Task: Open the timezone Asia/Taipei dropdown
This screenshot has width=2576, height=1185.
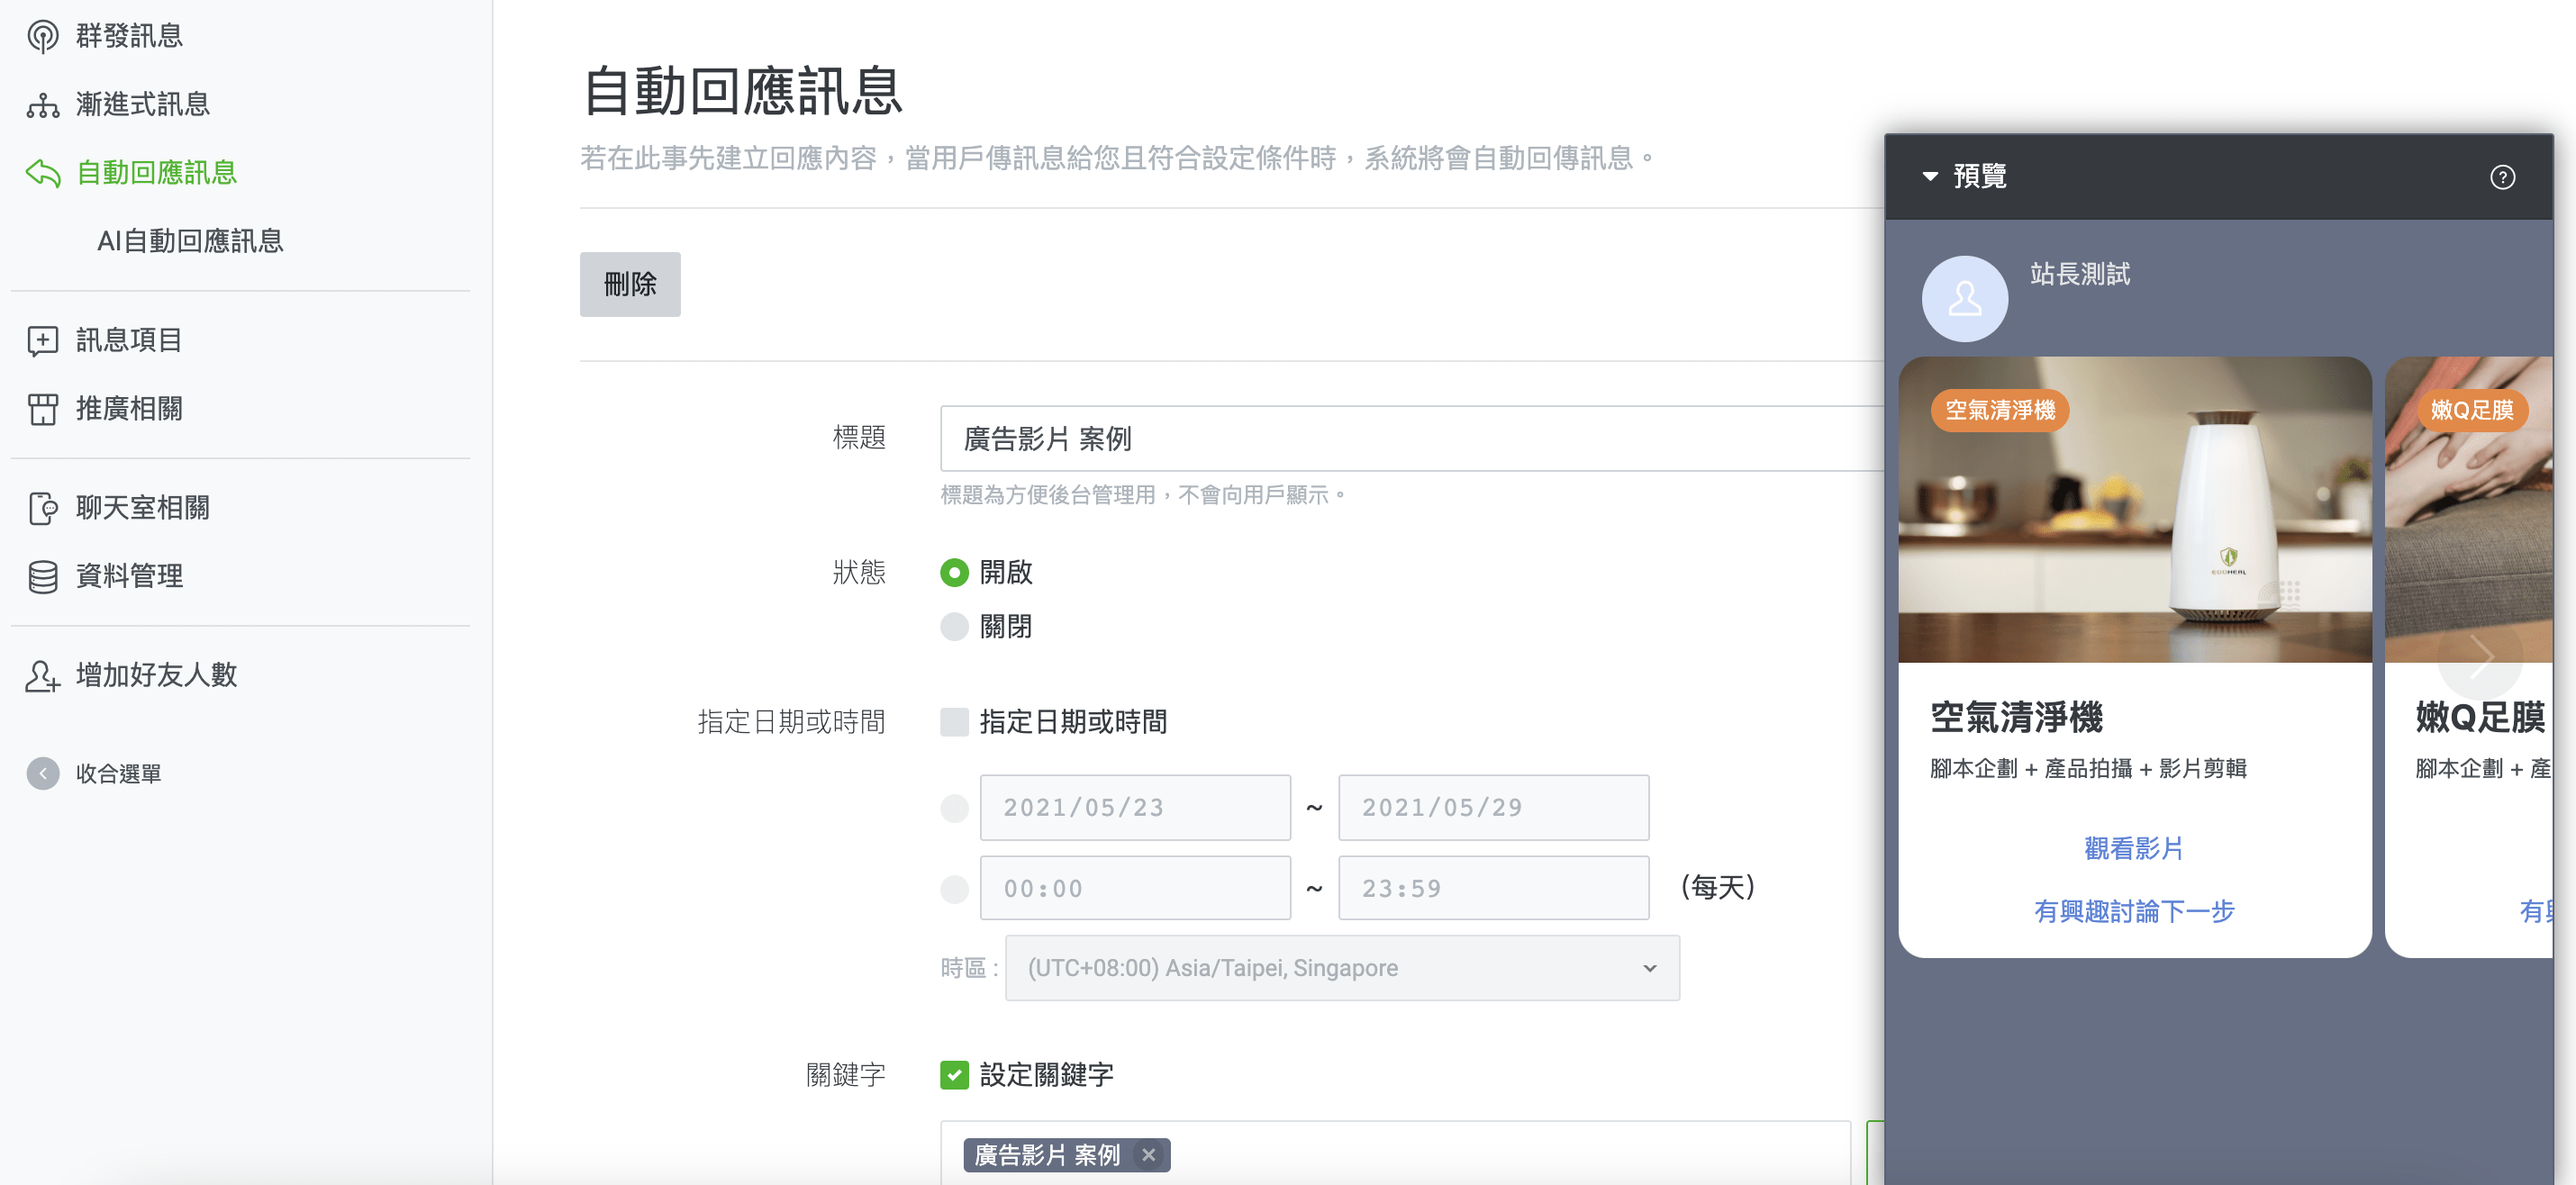Action: pos(1342,968)
